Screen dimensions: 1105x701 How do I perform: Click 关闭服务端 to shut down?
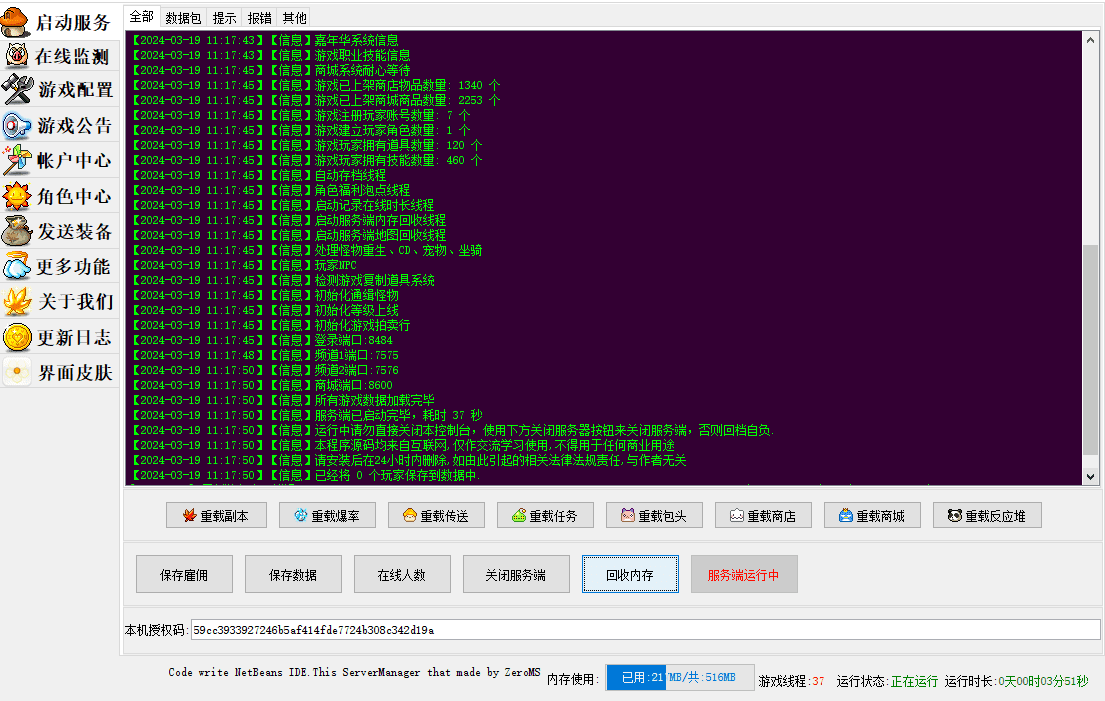pos(516,574)
